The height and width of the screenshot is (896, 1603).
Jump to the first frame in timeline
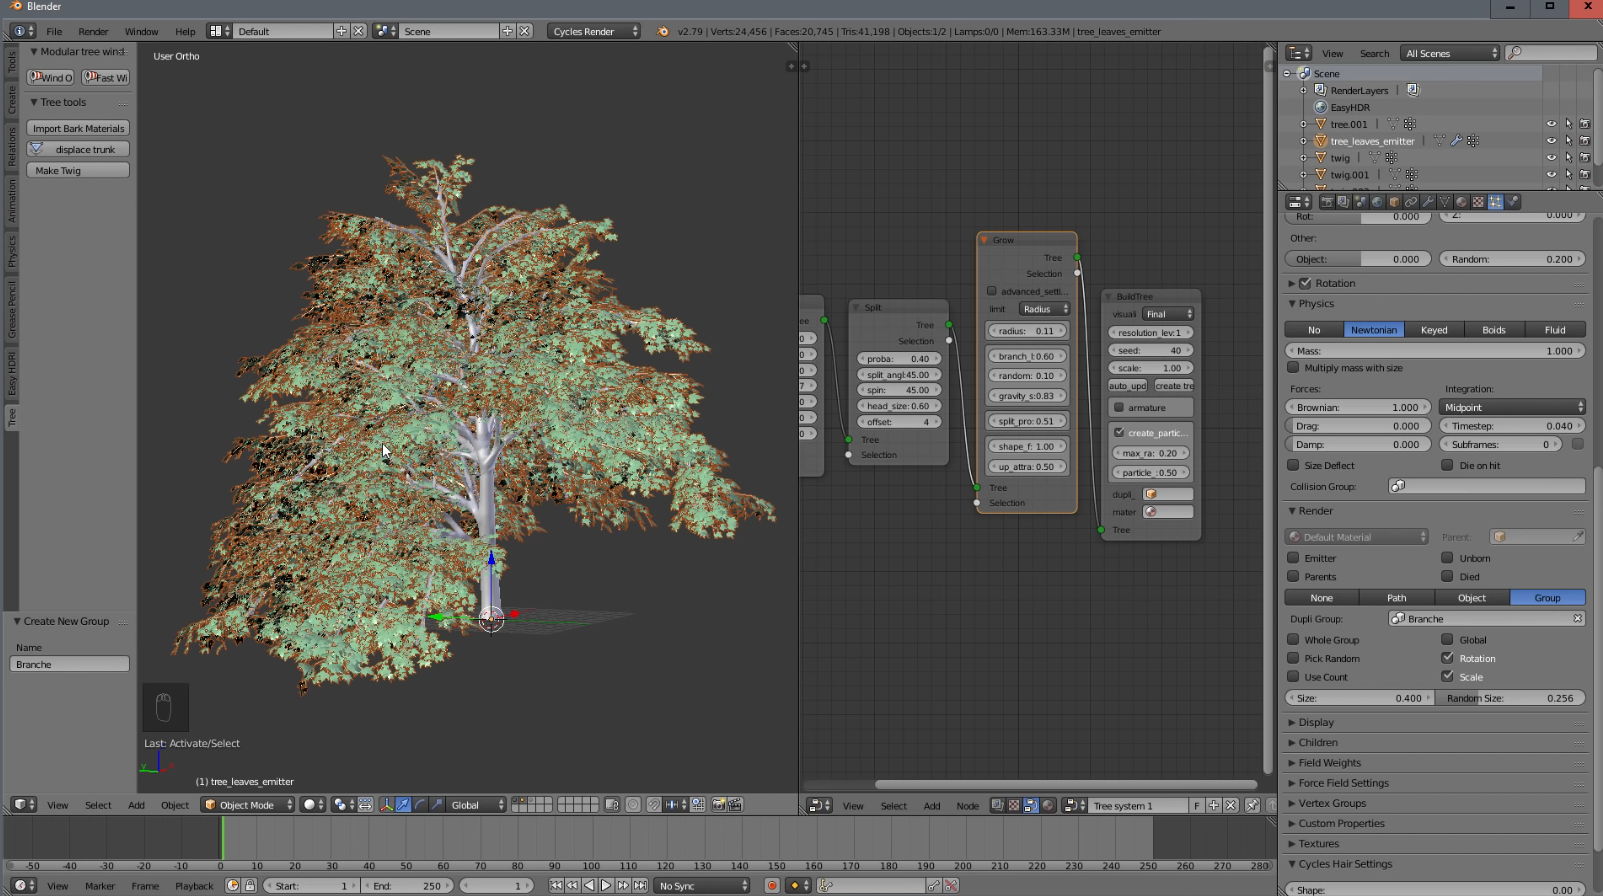coord(556,886)
